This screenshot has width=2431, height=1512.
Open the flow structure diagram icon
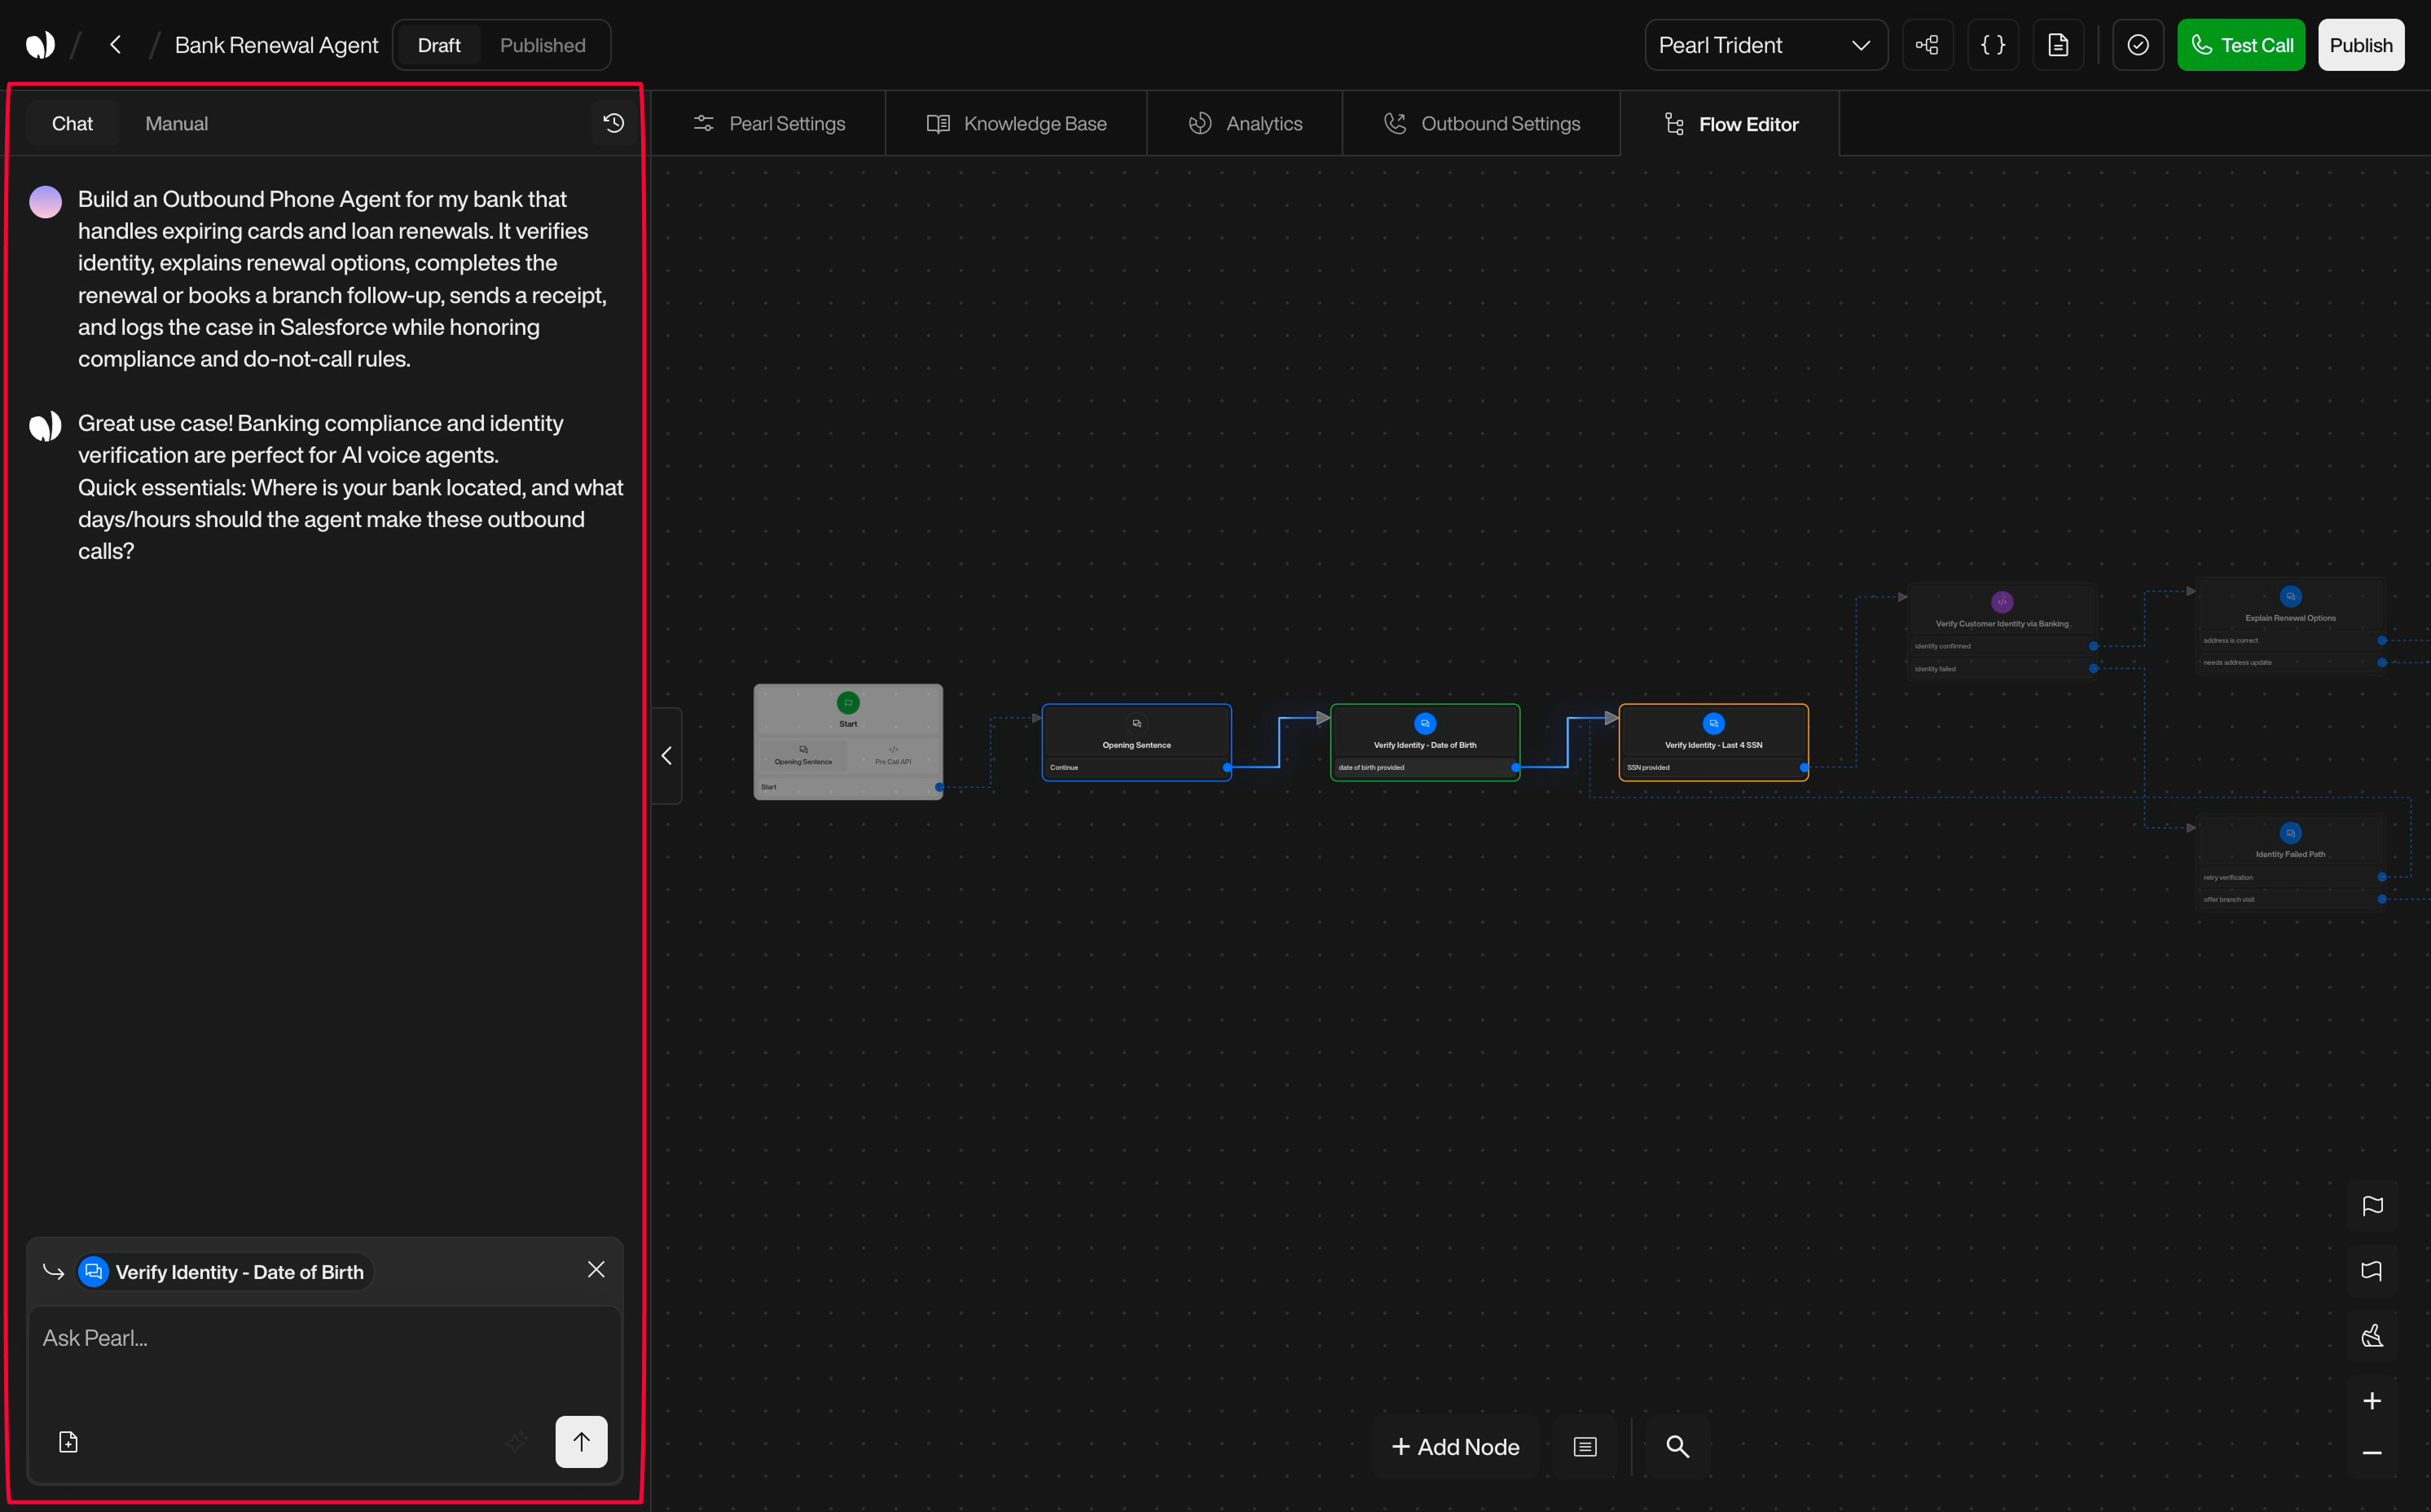(1927, 44)
